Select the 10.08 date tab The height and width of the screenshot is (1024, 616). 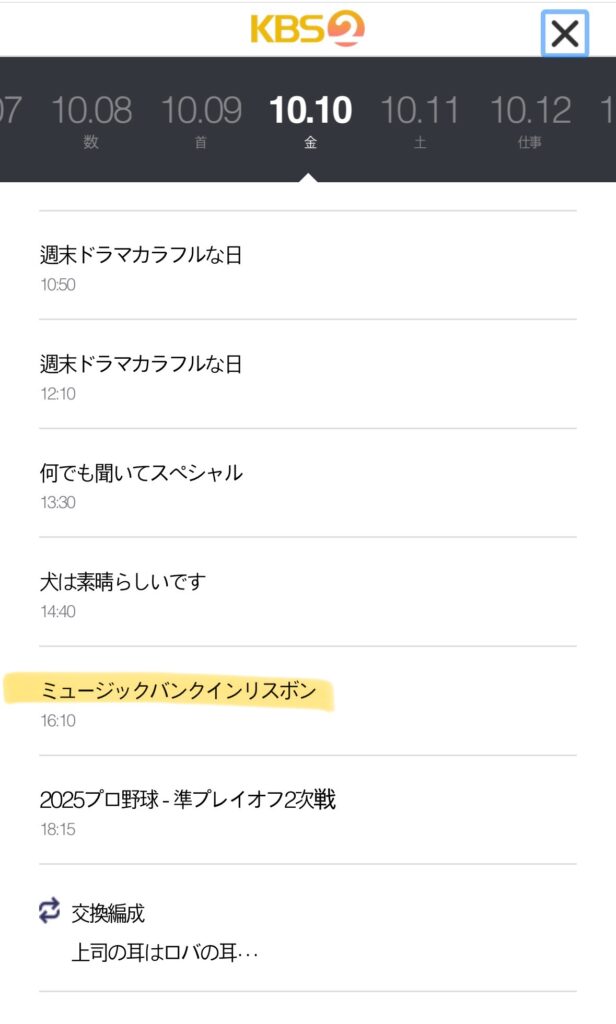91,118
